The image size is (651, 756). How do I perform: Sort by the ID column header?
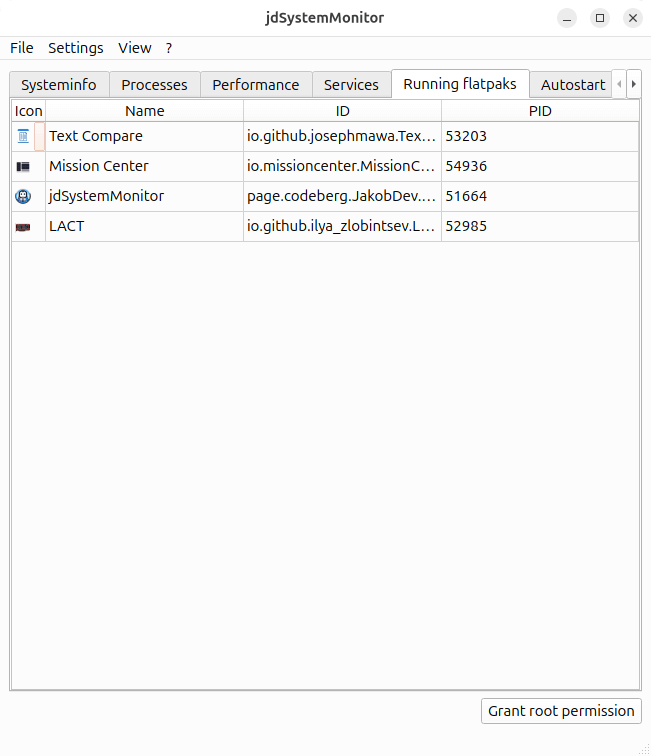[x=342, y=111]
